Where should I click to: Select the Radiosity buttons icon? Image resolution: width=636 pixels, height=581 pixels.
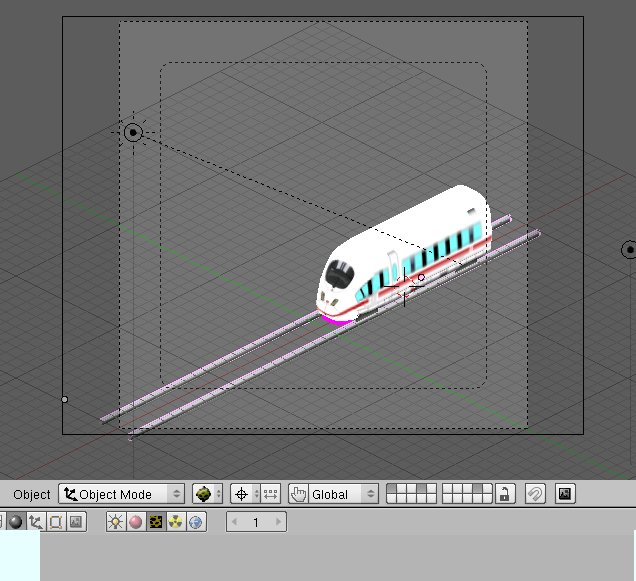[175, 522]
